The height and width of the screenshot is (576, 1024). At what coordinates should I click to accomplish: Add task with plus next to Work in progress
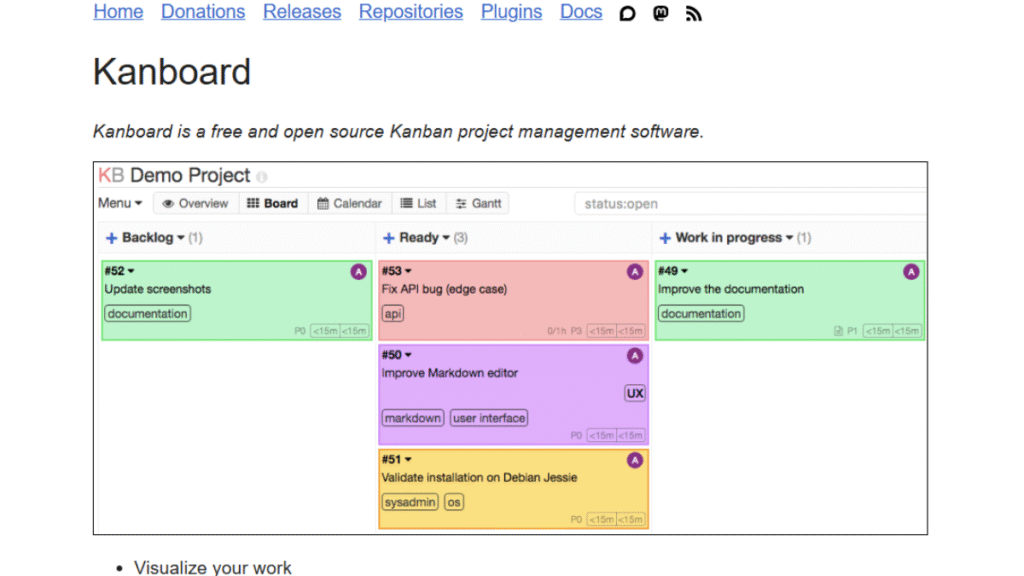click(665, 238)
